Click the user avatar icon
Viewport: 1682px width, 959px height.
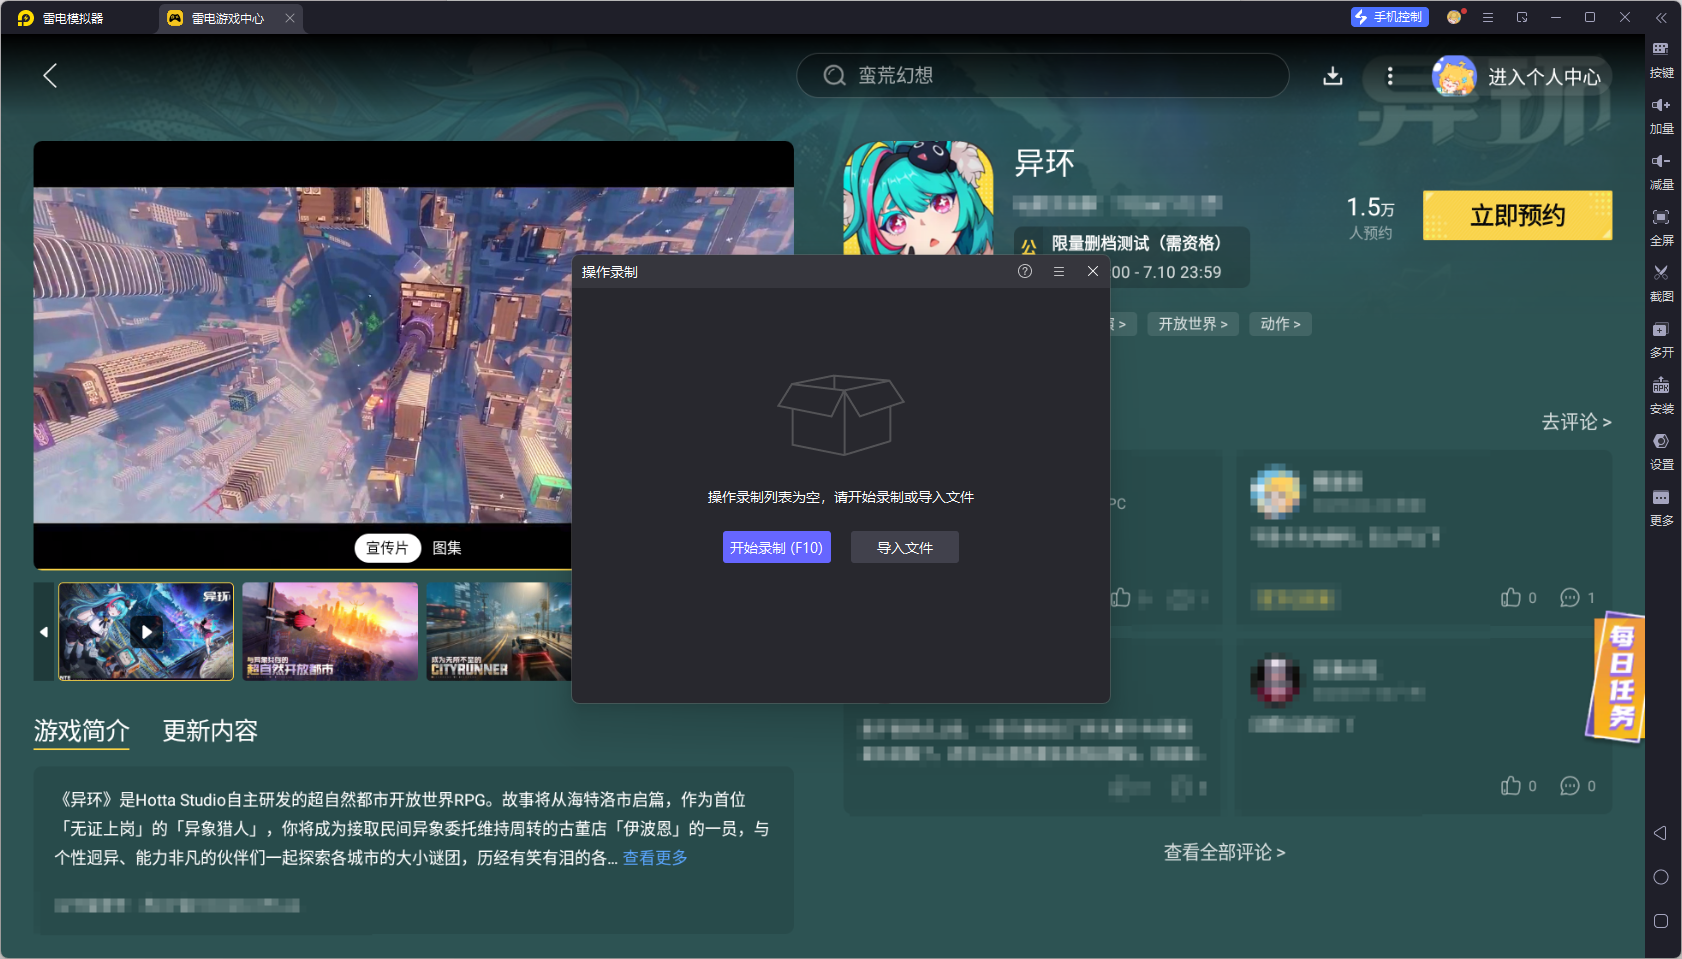[x=1454, y=76]
